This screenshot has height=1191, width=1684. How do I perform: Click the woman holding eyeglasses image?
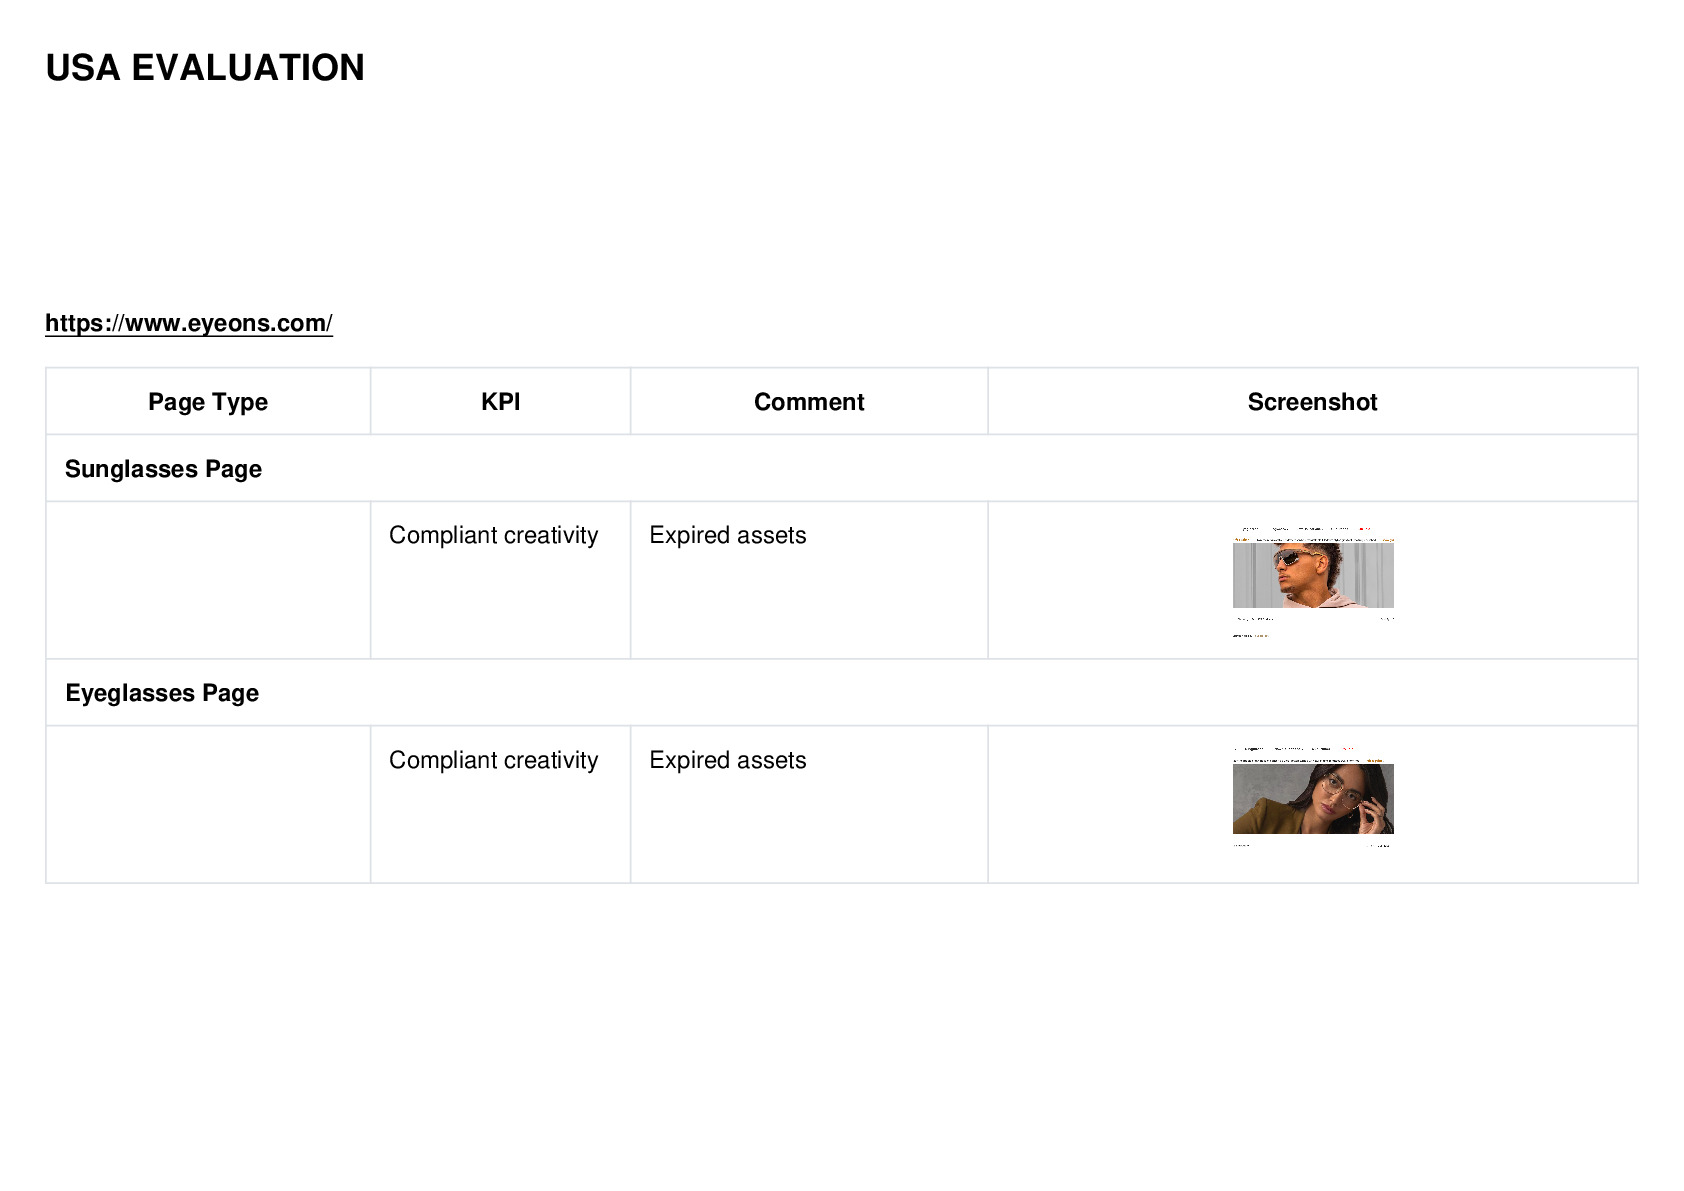(1313, 799)
